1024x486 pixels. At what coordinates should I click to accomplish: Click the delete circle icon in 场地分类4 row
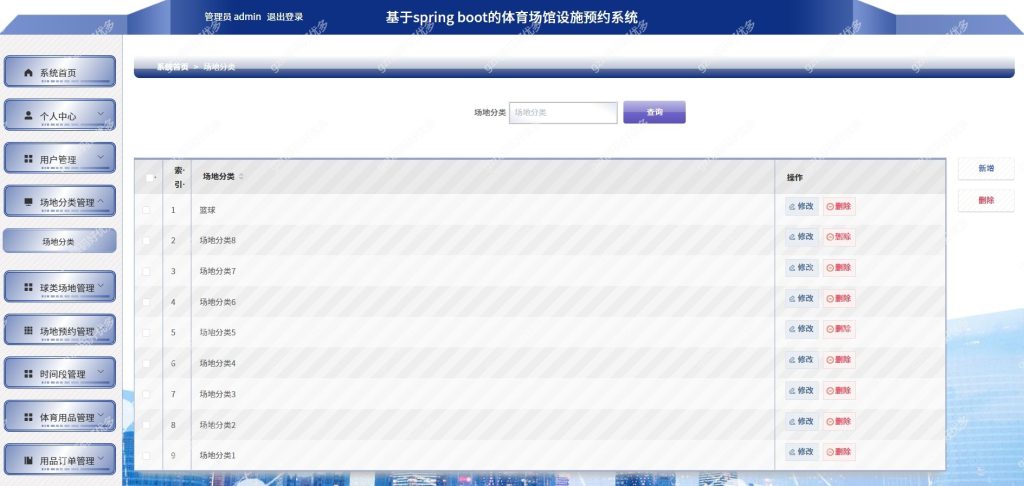(x=830, y=360)
